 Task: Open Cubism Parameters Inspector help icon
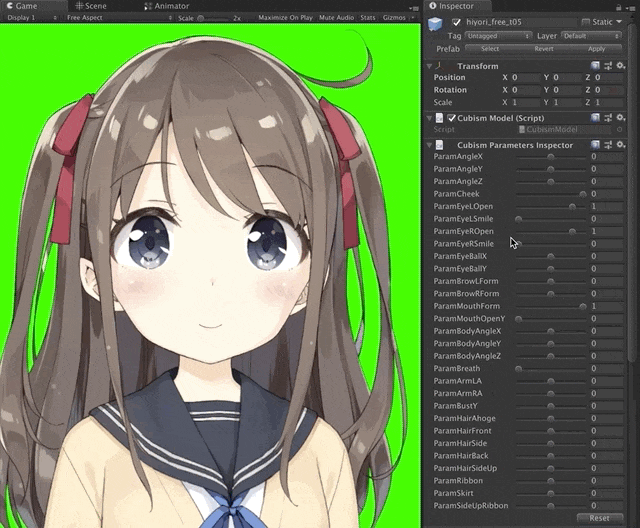(x=596, y=145)
